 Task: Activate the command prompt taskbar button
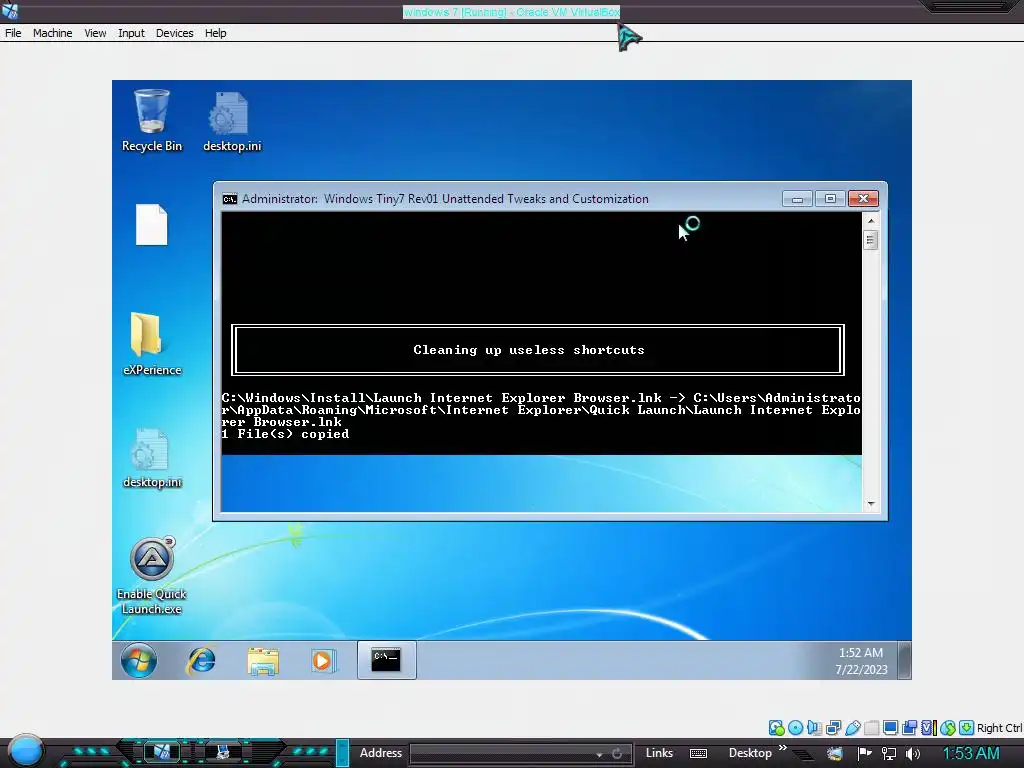(x=387, y=660)
